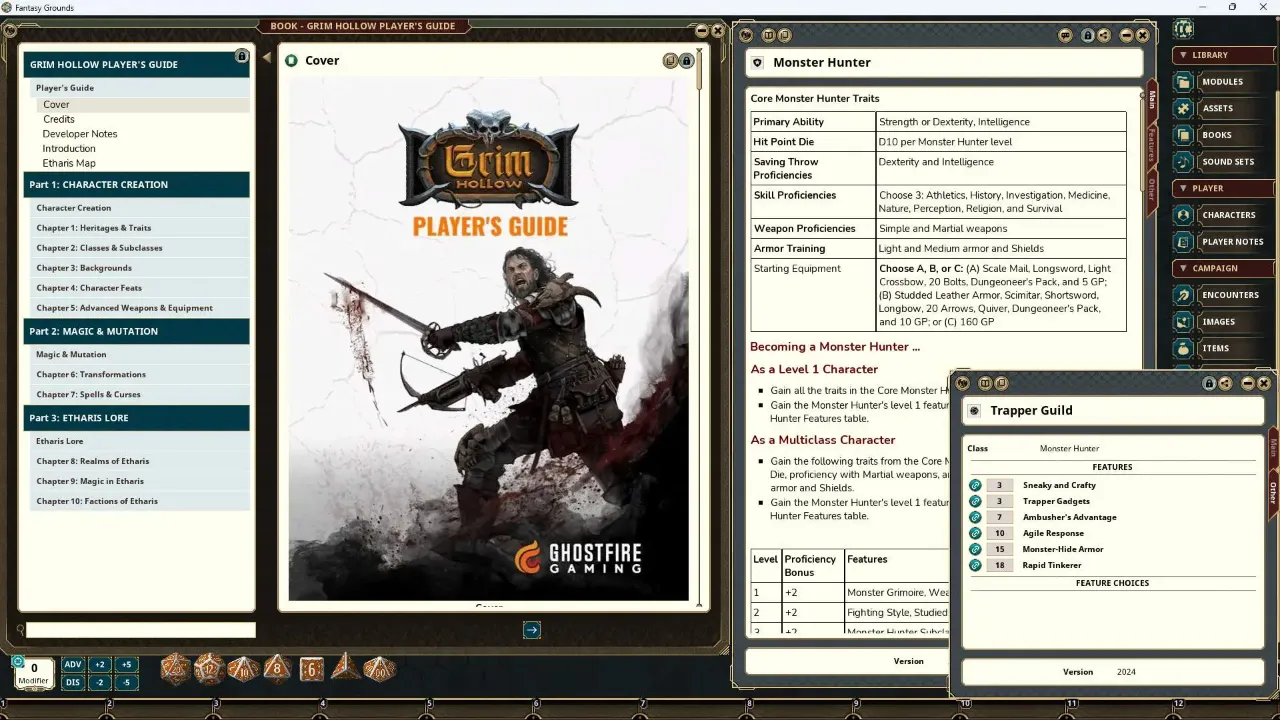This screenshot has height=720, width=1280.
Task: Open the Images sidebar icon
Action: click(1184, 322)
